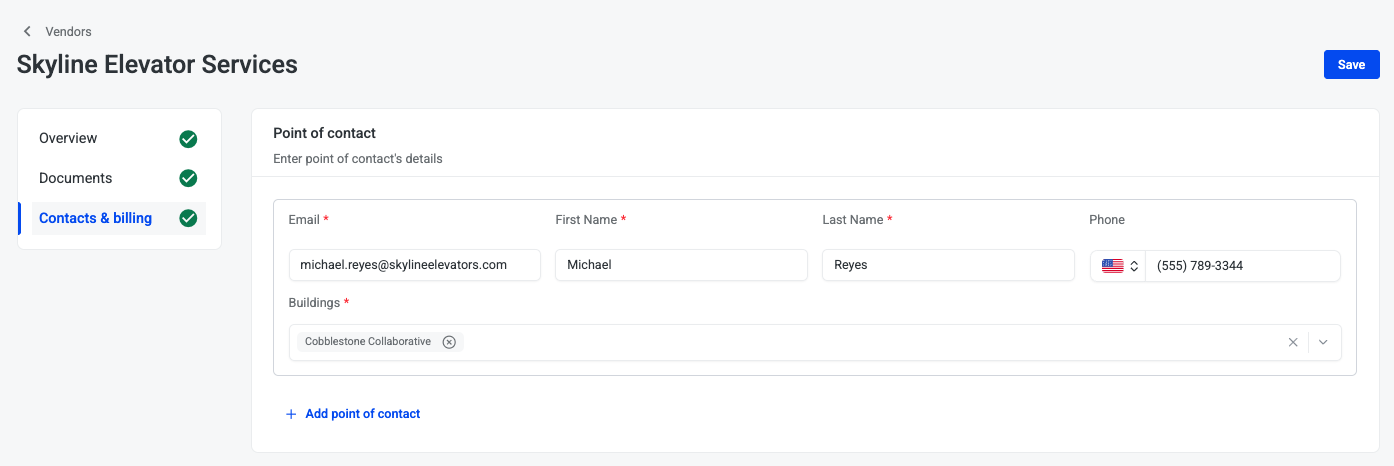Click the green checkmark beside Documents

point(188,179)
